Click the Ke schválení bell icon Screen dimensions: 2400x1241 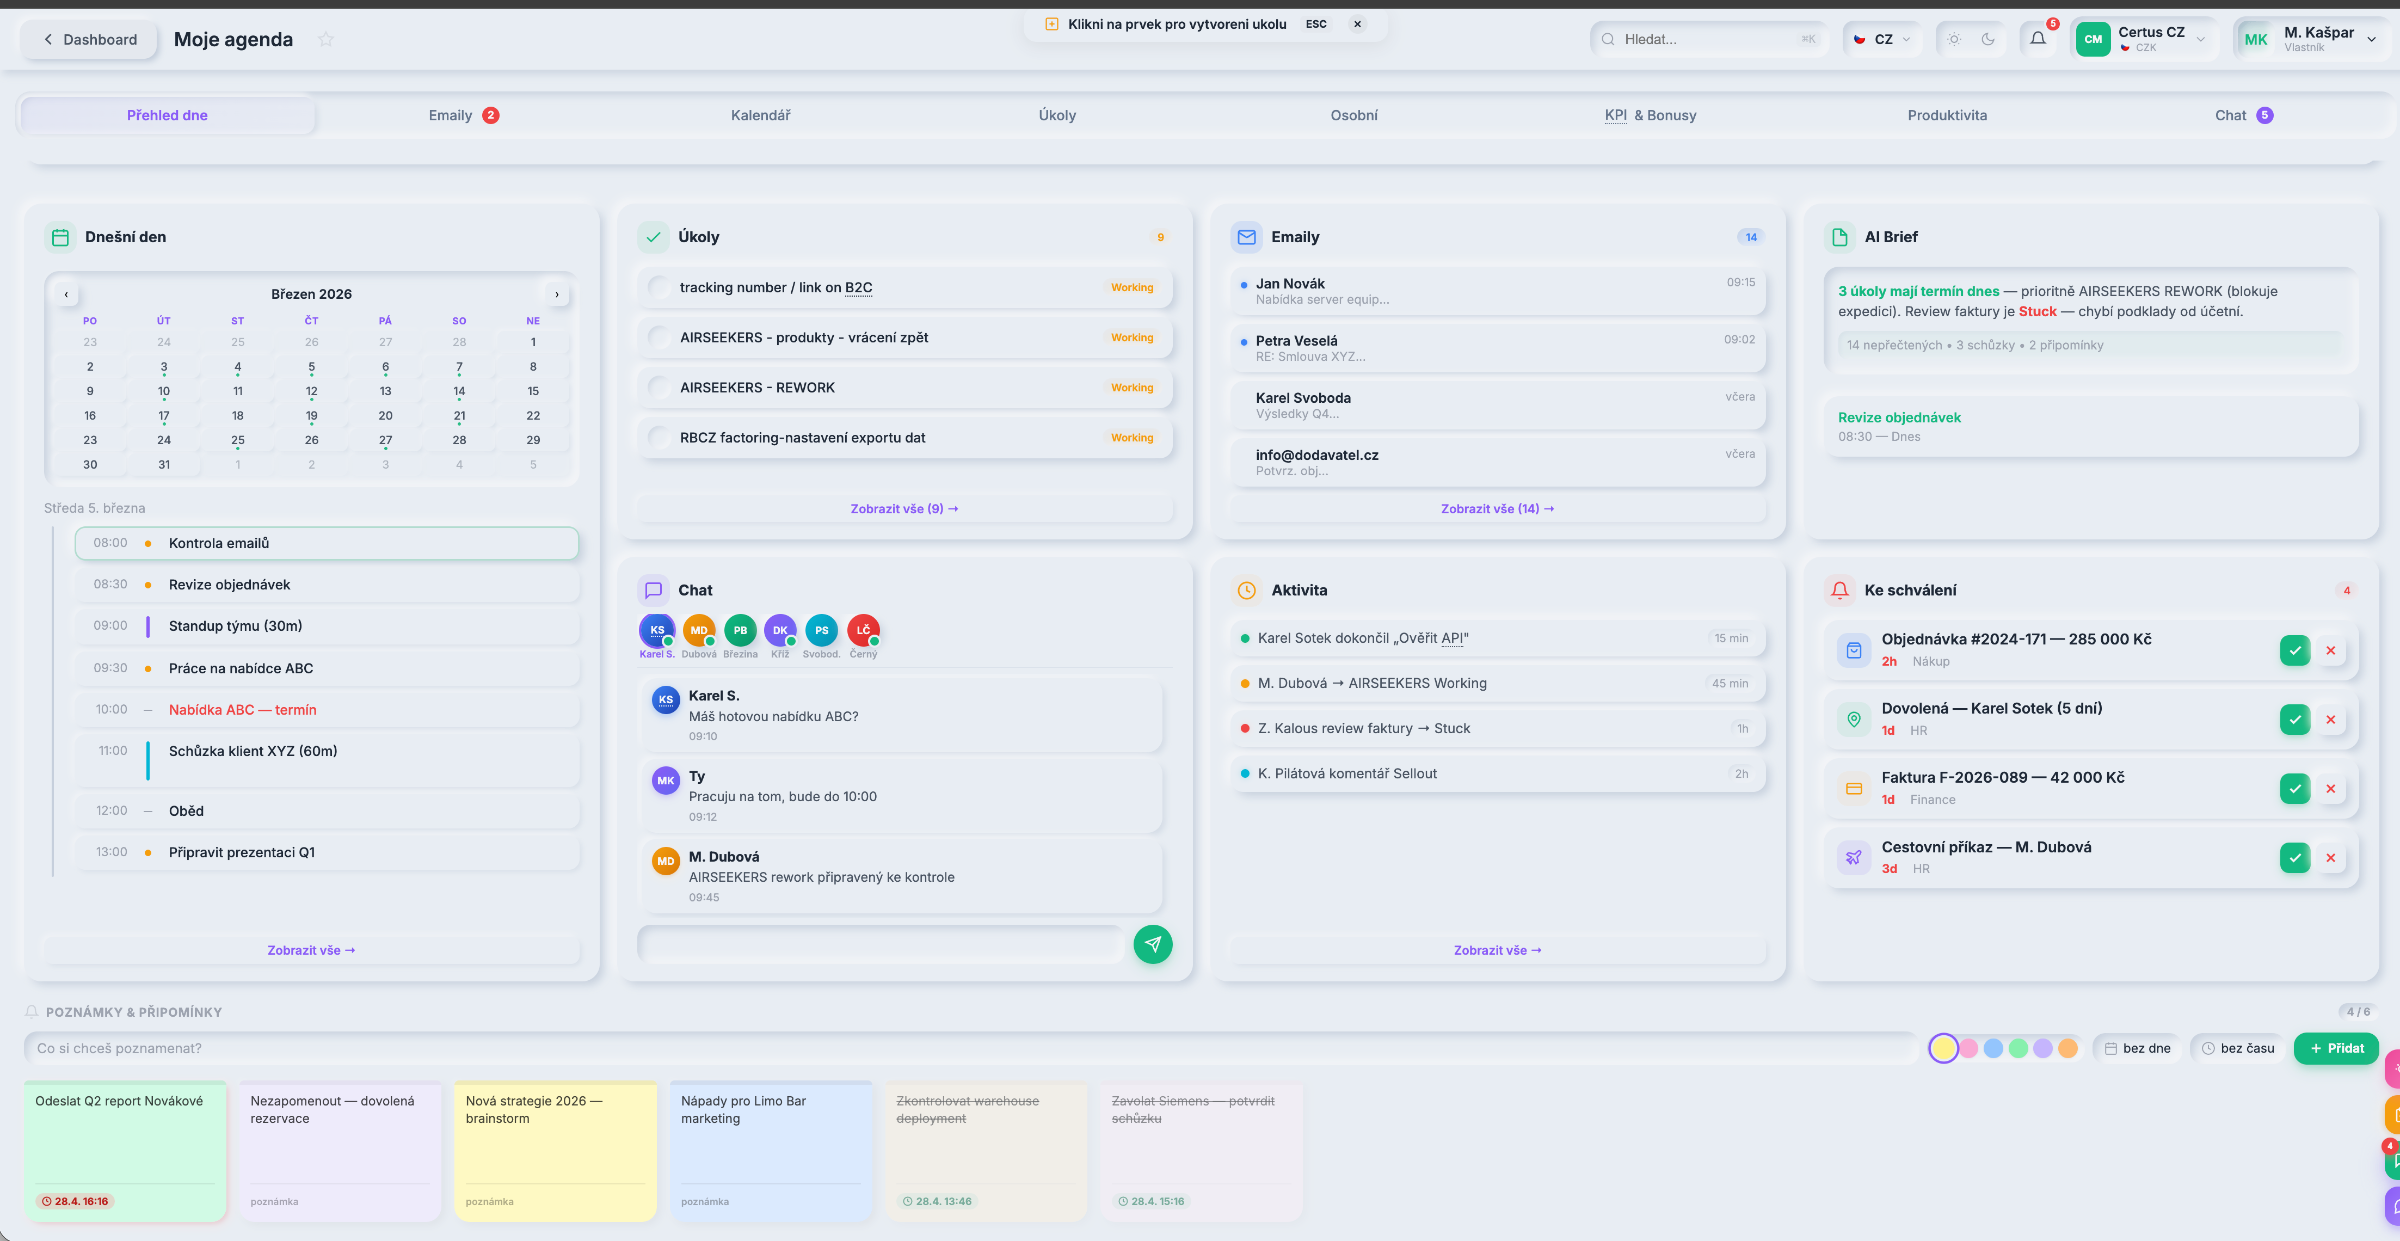click(x=1840, y=590)
